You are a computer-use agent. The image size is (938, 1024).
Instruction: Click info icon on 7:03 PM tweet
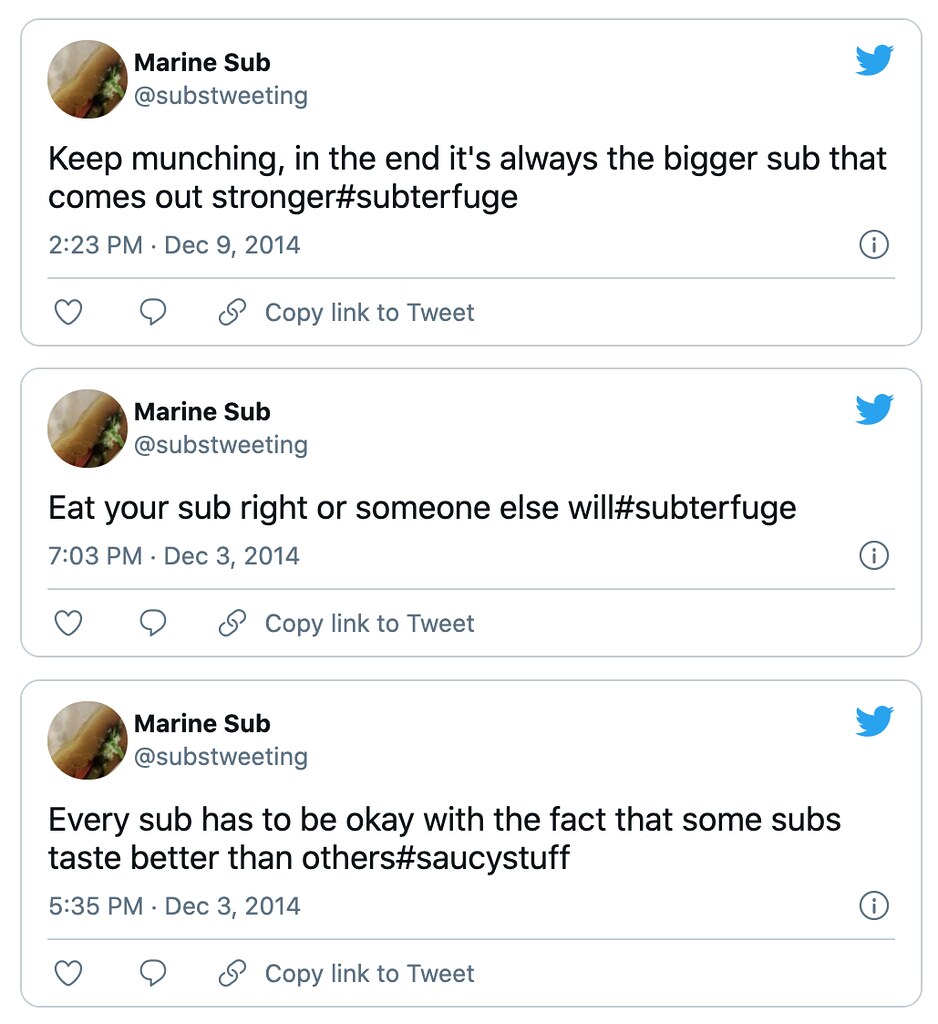tap(874, 556)
